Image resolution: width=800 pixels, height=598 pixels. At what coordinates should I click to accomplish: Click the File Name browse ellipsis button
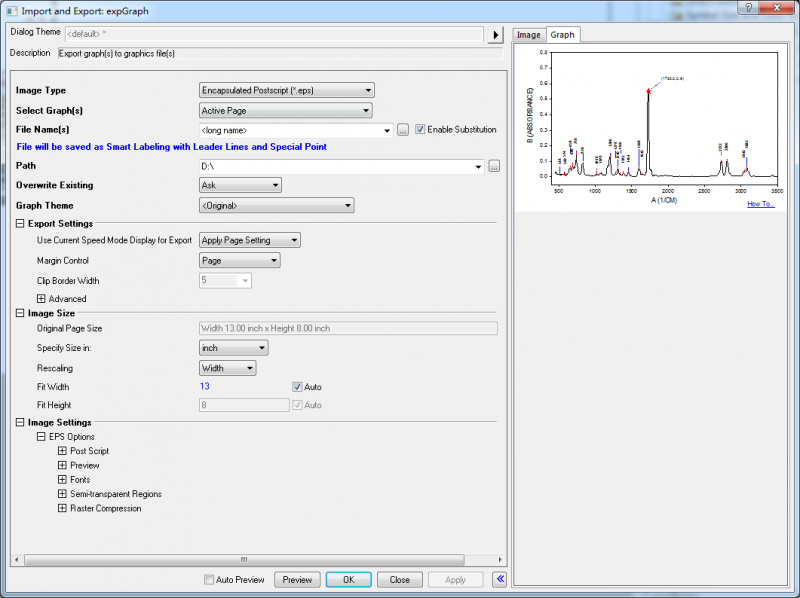pyautogui.click(x=403, y=130)
